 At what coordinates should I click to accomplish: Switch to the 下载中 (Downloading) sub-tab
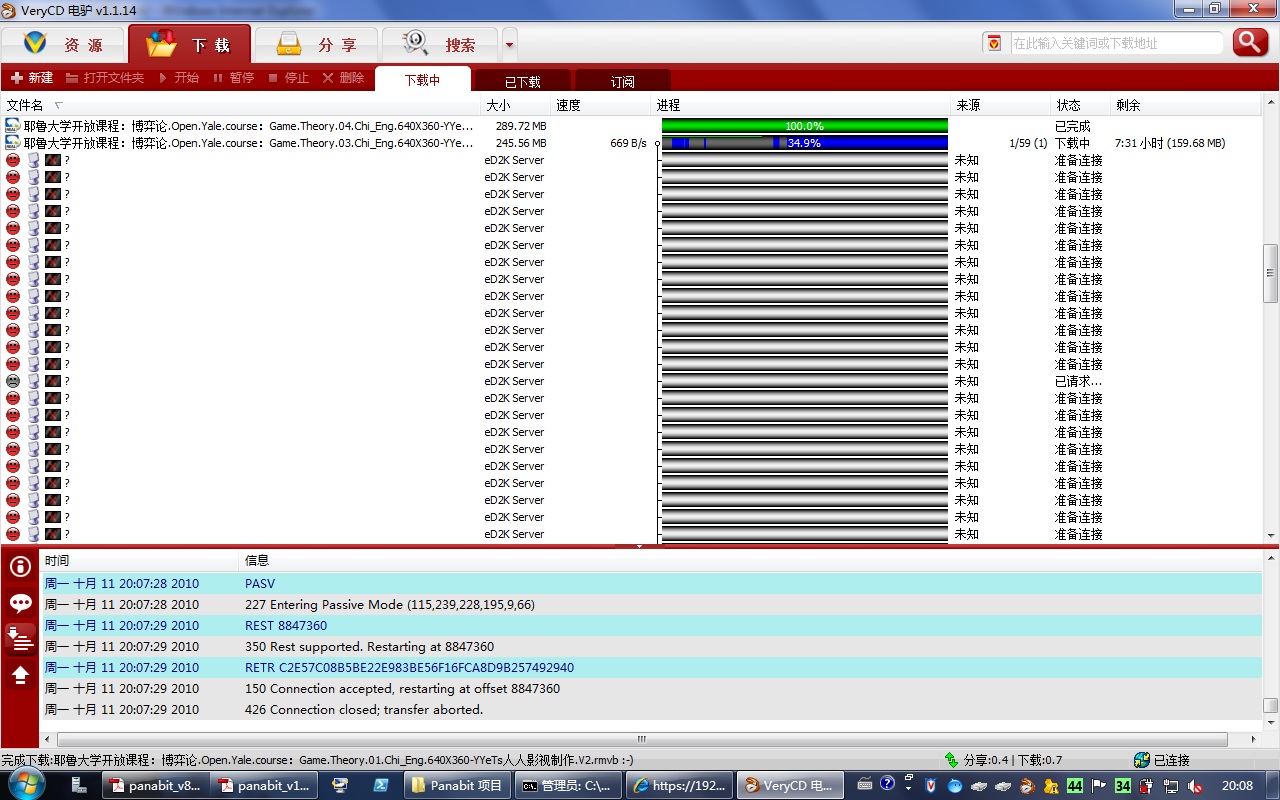tap(422, 80)
